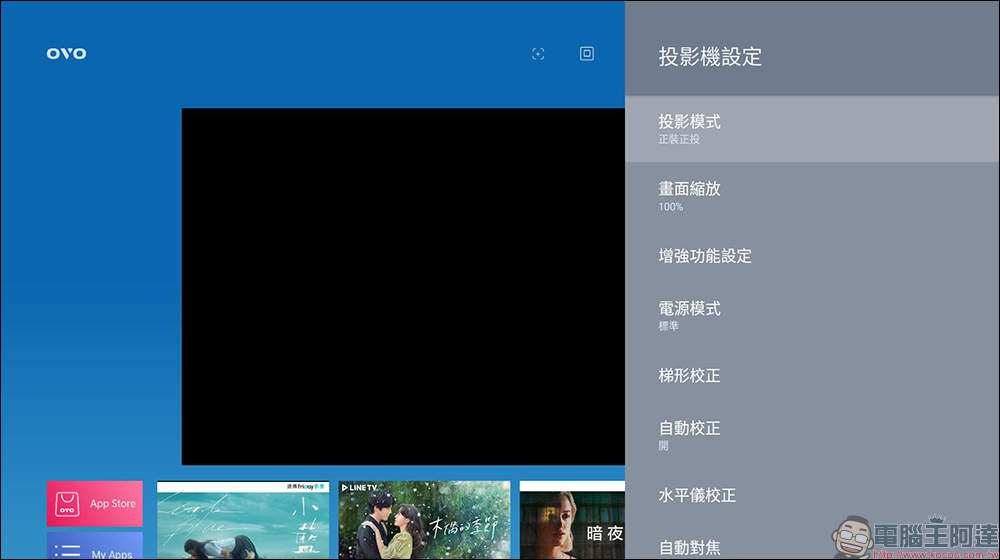Open the My Apps tile
Screen dimensions: 1000x560
pyautogui.click(x=94, y=546)
